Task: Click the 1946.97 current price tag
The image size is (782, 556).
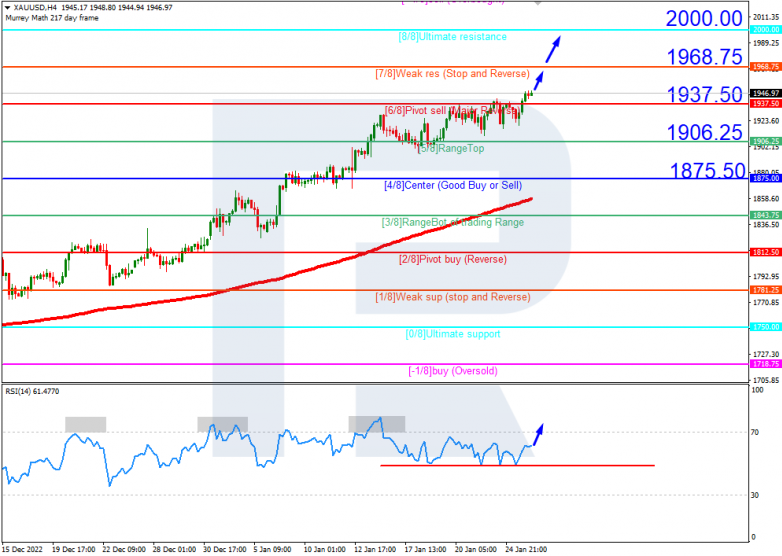Action: [766, 94]
